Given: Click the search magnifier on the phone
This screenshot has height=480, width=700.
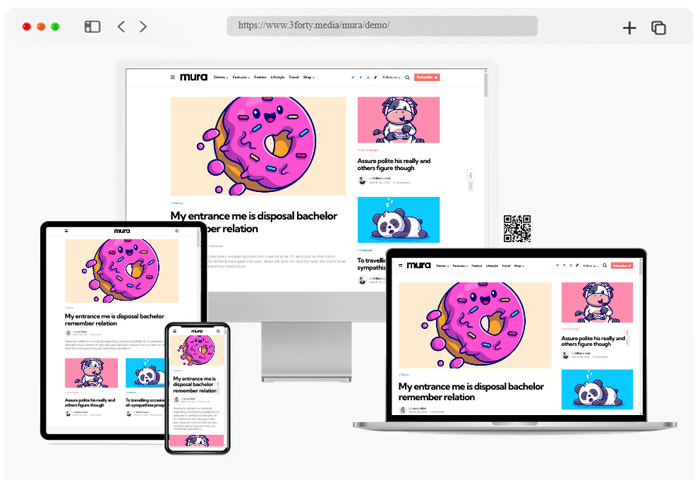Looking at the screenshot, I should (218, 331).
